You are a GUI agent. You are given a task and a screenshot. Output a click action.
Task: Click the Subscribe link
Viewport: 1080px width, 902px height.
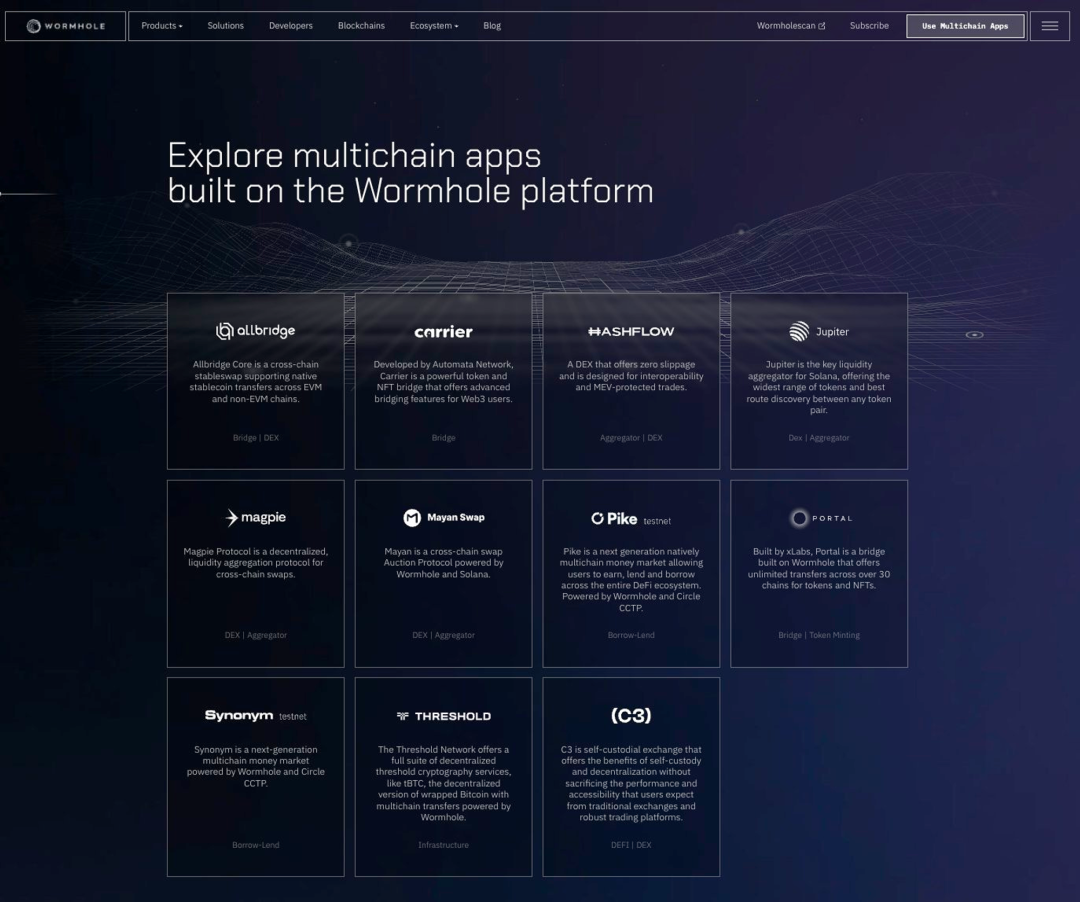coord(869,25)
